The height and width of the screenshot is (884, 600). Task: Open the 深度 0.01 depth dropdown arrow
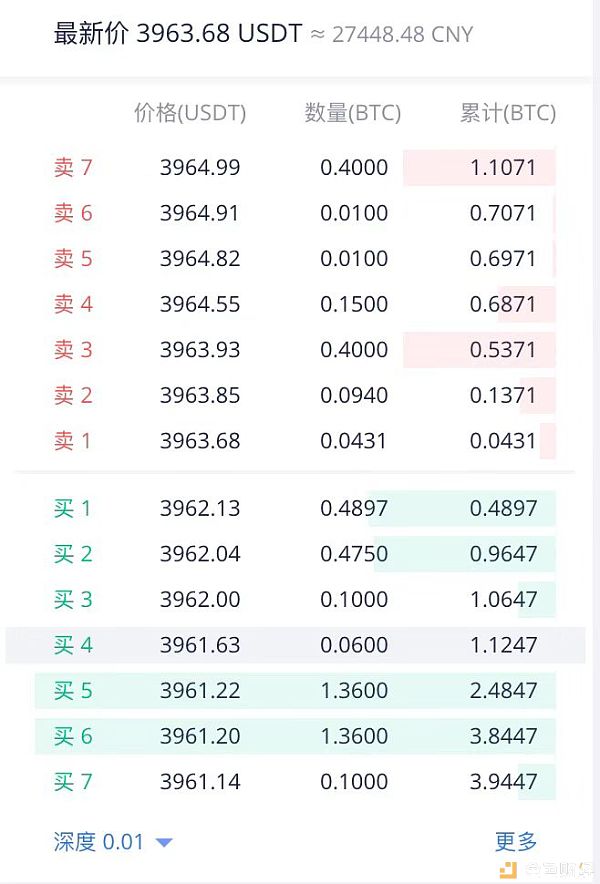point(164,842)
